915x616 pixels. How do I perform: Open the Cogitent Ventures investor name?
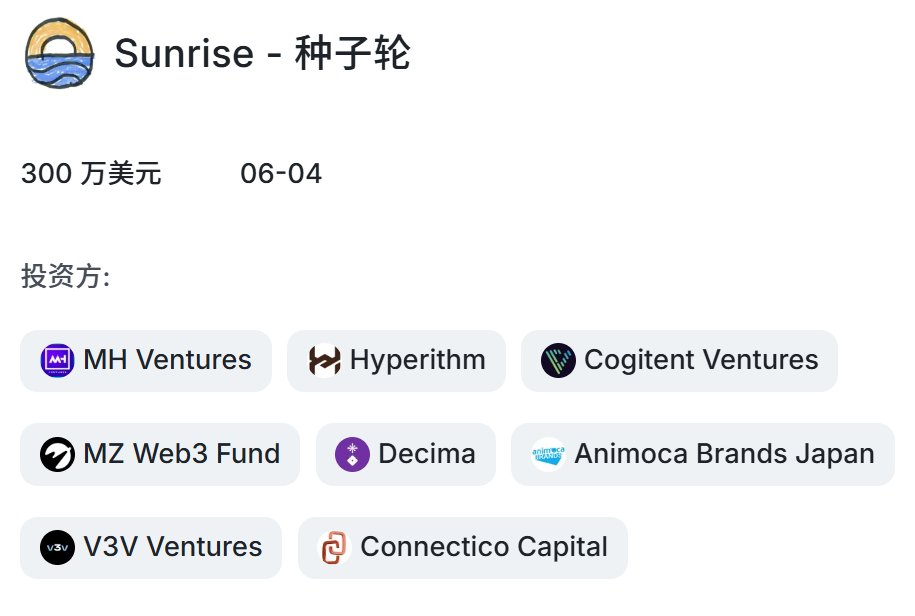point(701,359)
